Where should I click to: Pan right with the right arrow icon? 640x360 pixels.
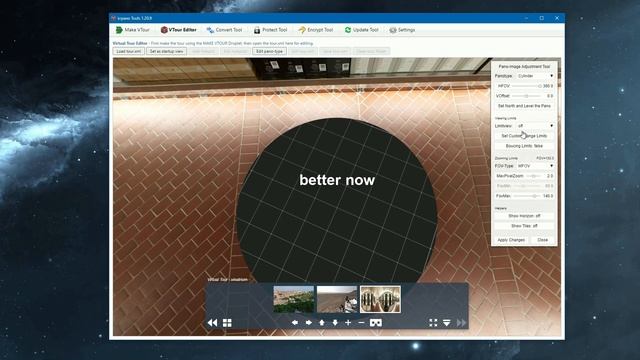tap(309, 322)
